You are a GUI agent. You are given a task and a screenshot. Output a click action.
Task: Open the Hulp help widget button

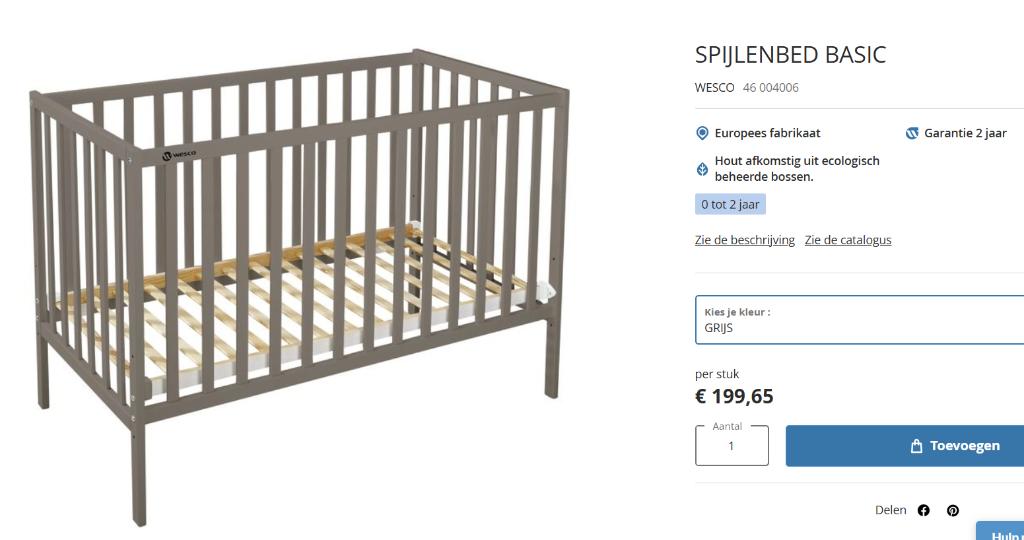point(1000,533)
